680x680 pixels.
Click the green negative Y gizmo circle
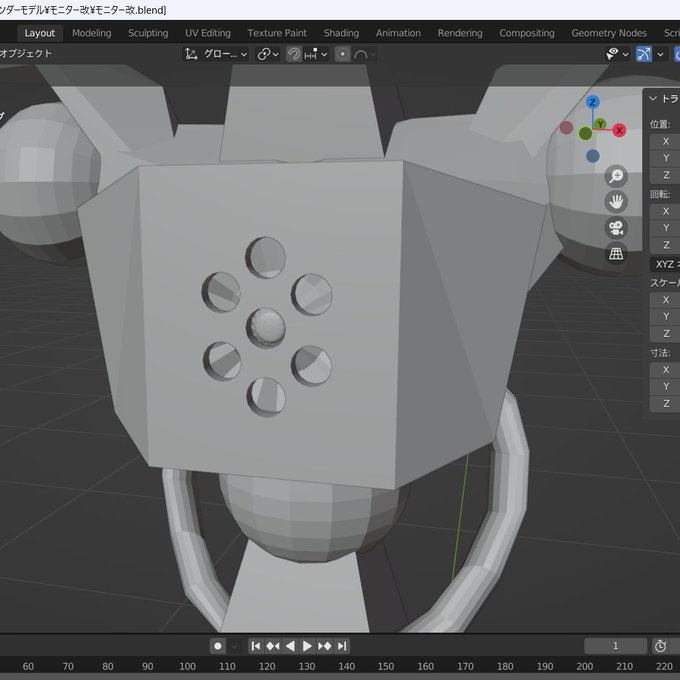click(x=585, y=134)
